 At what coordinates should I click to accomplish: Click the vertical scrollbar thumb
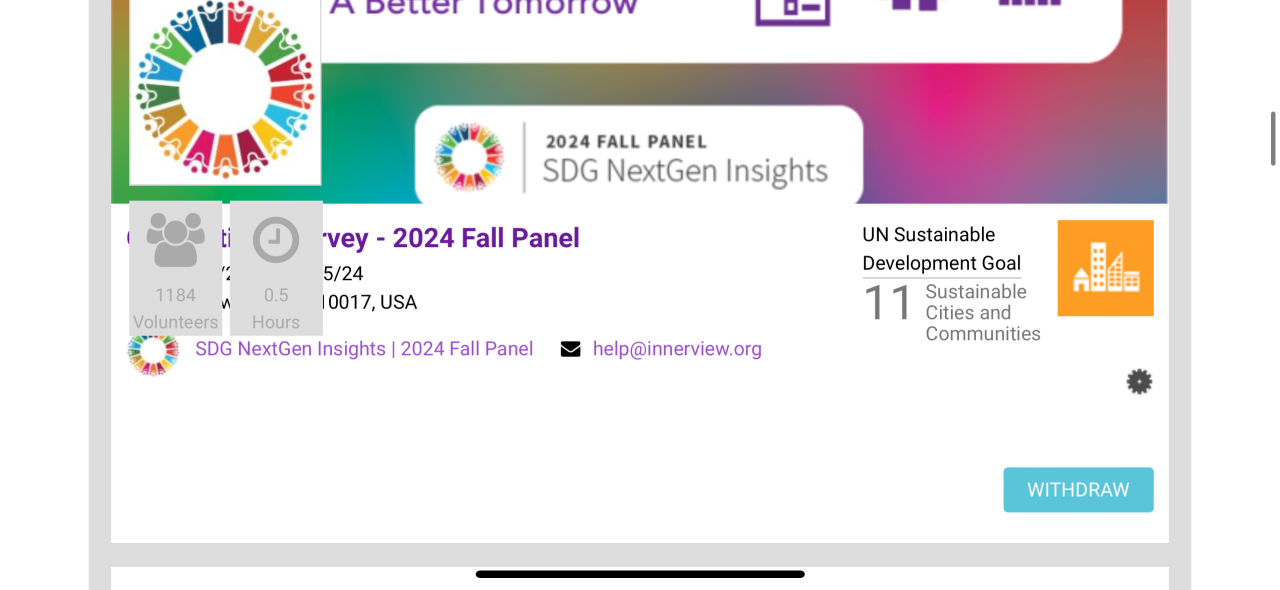pos(1273,138)
